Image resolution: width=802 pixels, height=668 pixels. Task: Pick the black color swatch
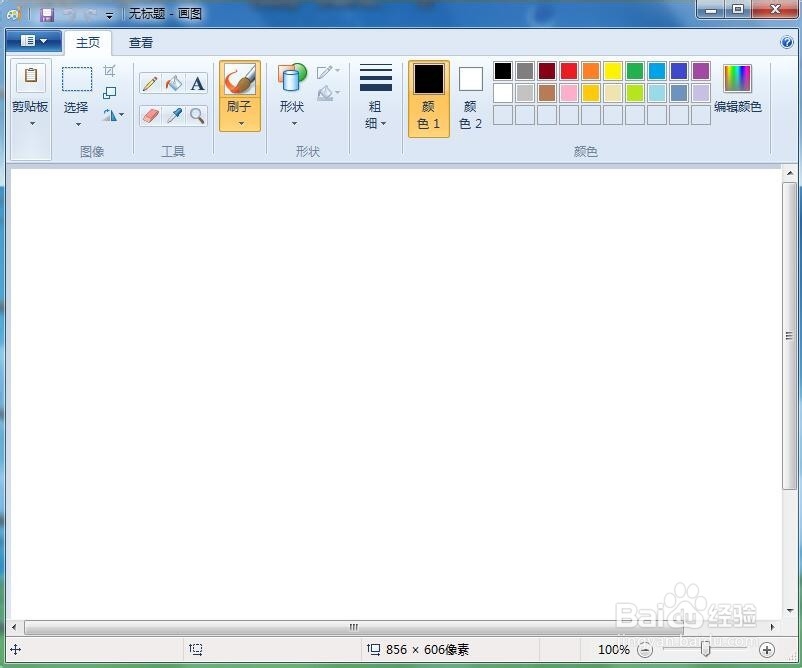tap(503, 71)
